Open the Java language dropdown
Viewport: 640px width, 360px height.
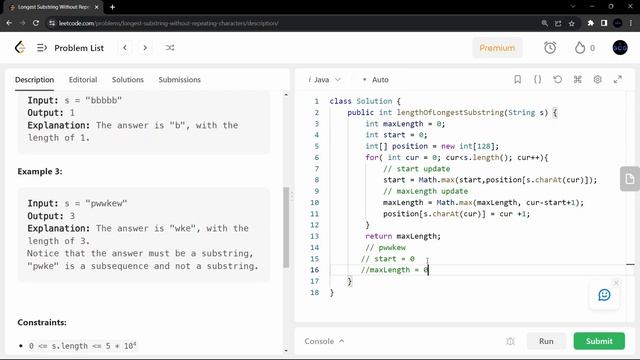[x=324, y=80]
